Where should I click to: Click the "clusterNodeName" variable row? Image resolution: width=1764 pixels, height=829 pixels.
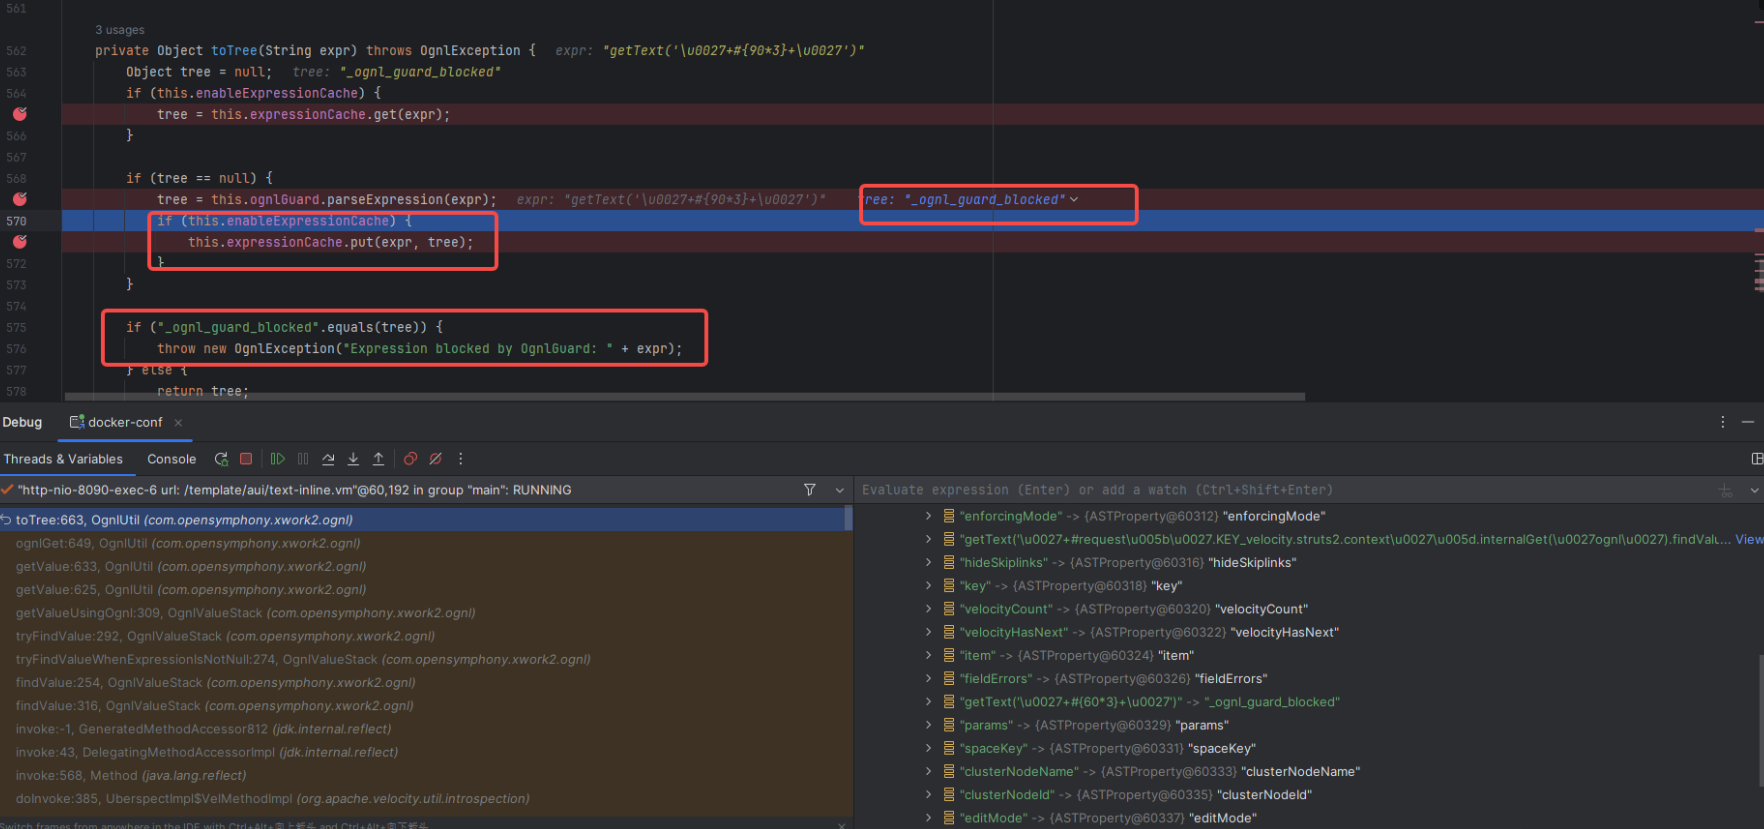point(1308,771)
